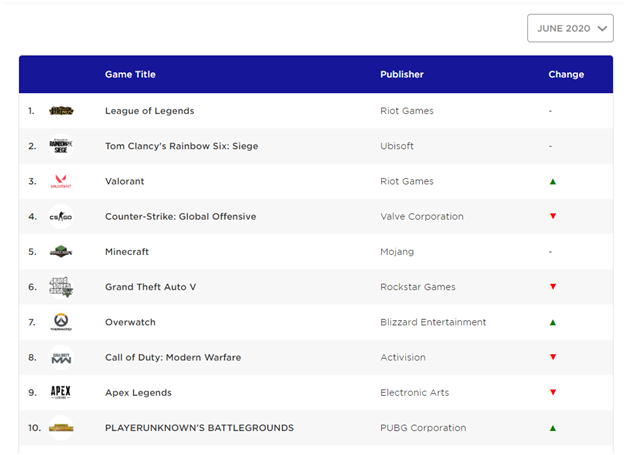Click Counter-Strike's red down arrow
Image resolution: width=627 pixels, height=455 pixels.
(x=553, y=216)
